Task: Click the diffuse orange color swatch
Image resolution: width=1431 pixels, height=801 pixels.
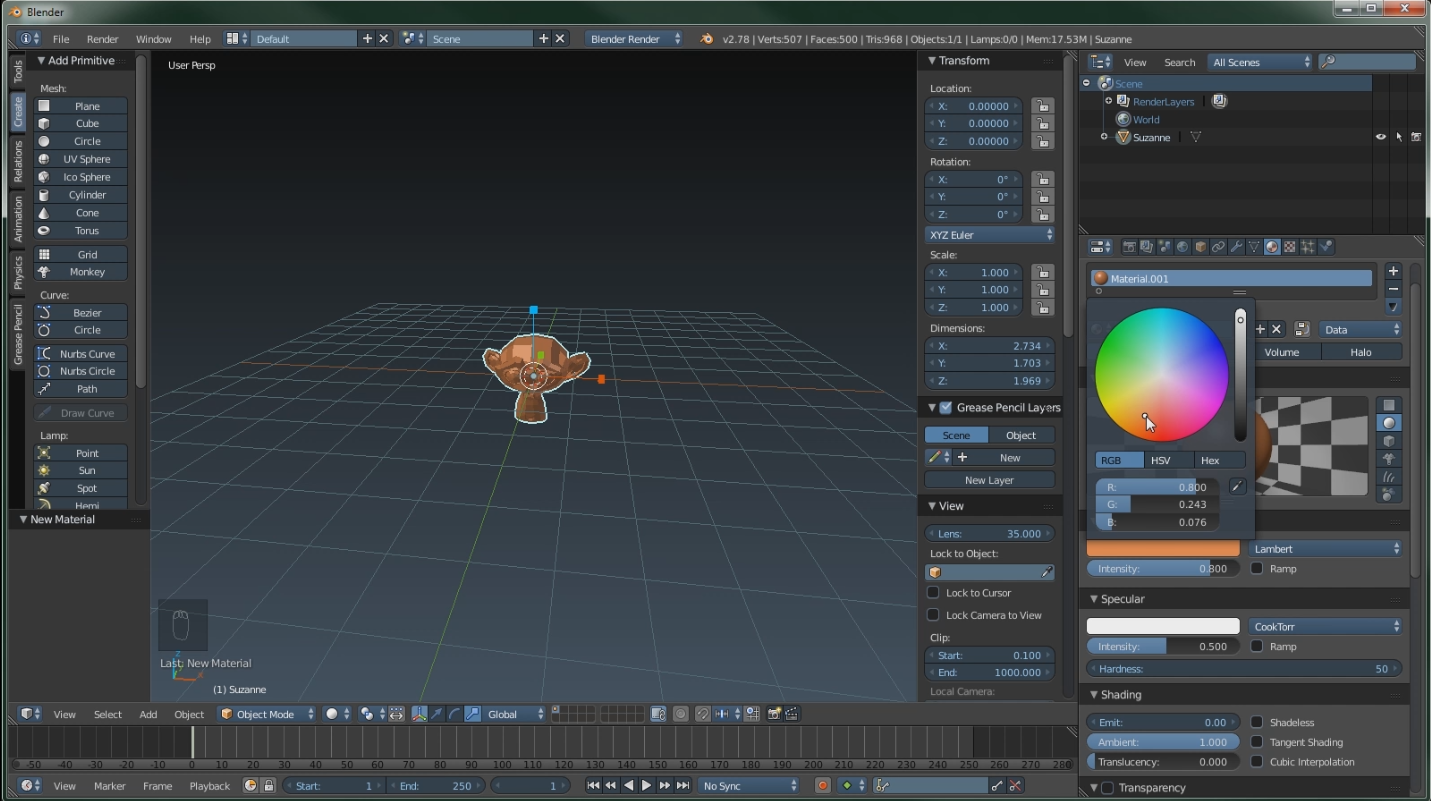Action: tap(1163, 549)
